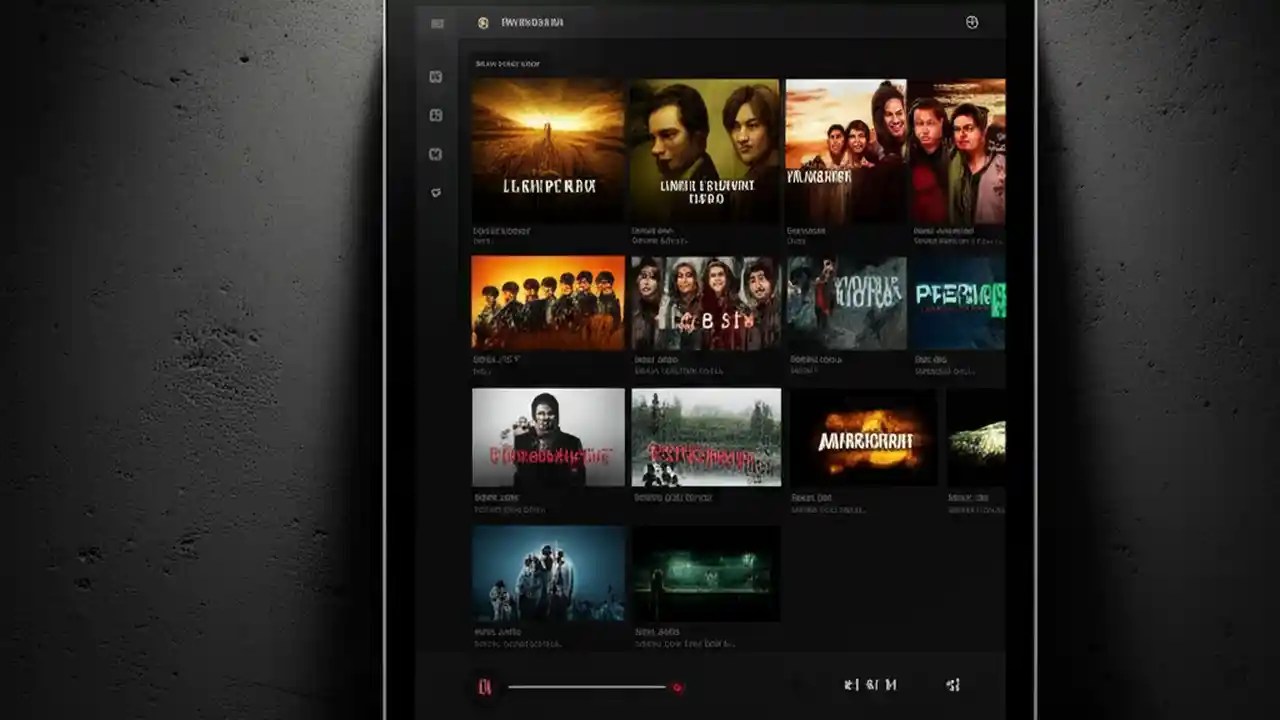Image resolution: width=1280 pixels, height=720 pixels.
Task: Expand the section header above the first row
Action: 509,63
